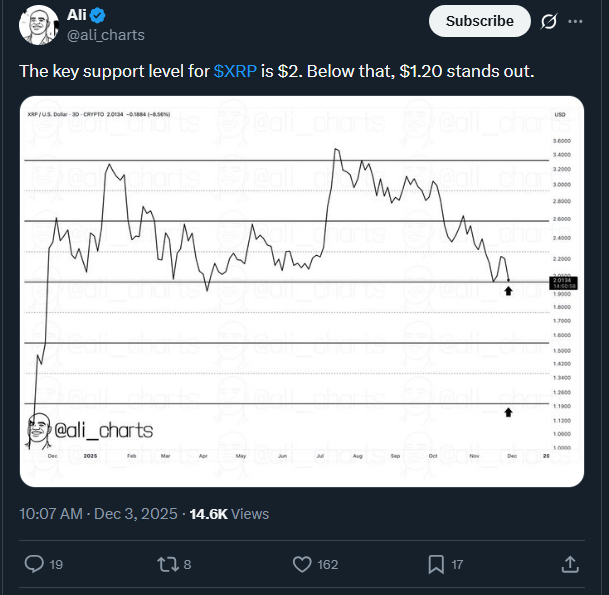
Task: Click the bookmark count of 17
Action: (457, 565)
